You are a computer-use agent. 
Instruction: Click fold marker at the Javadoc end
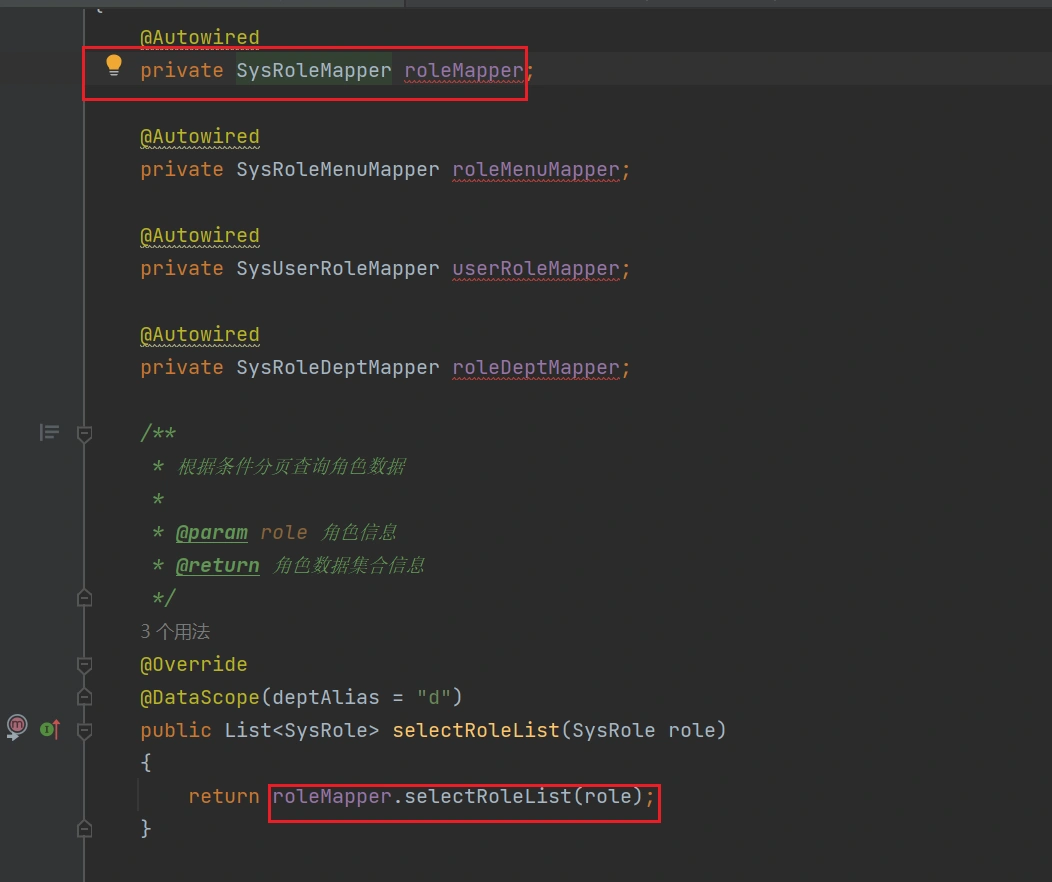point(85,598)
